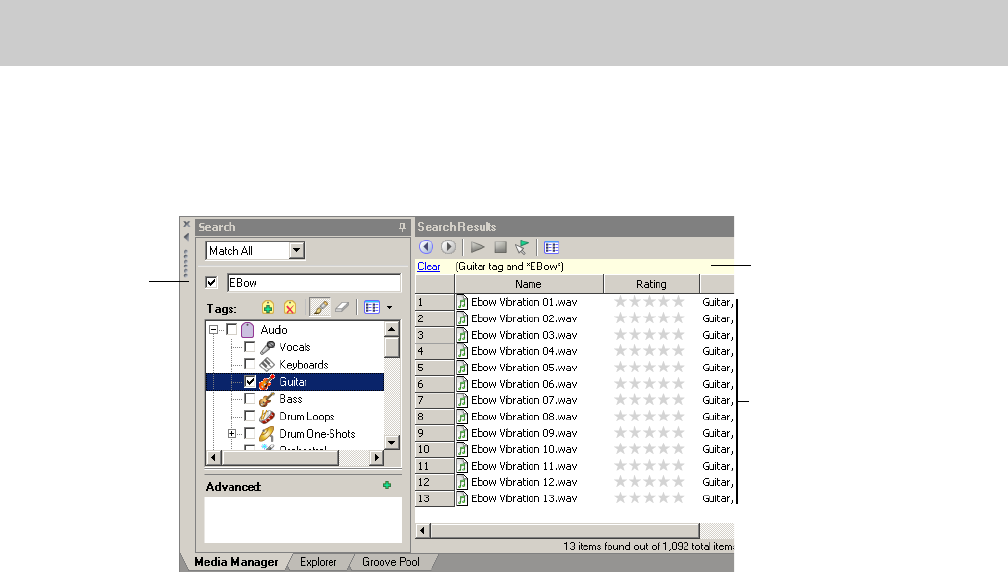Image resolution: width=1008 pixels, height=572 pixels.
Task: Click the delete tag icon
Action: [x=290, y=307]
